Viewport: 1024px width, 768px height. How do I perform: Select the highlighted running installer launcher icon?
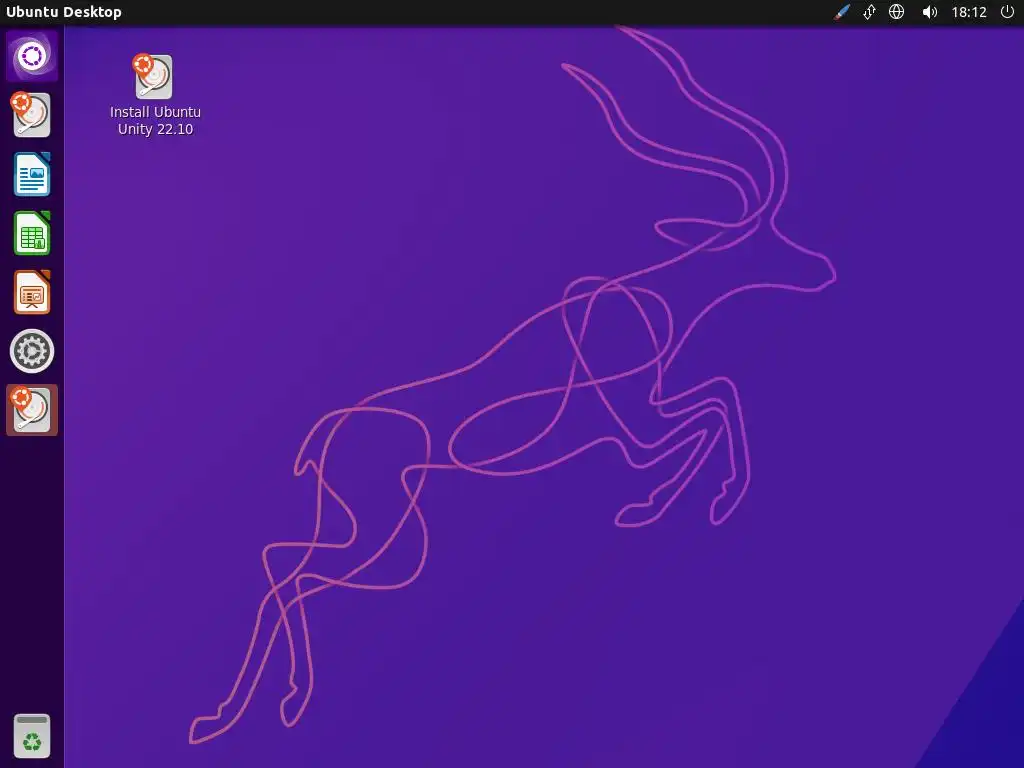pos(32,410)
